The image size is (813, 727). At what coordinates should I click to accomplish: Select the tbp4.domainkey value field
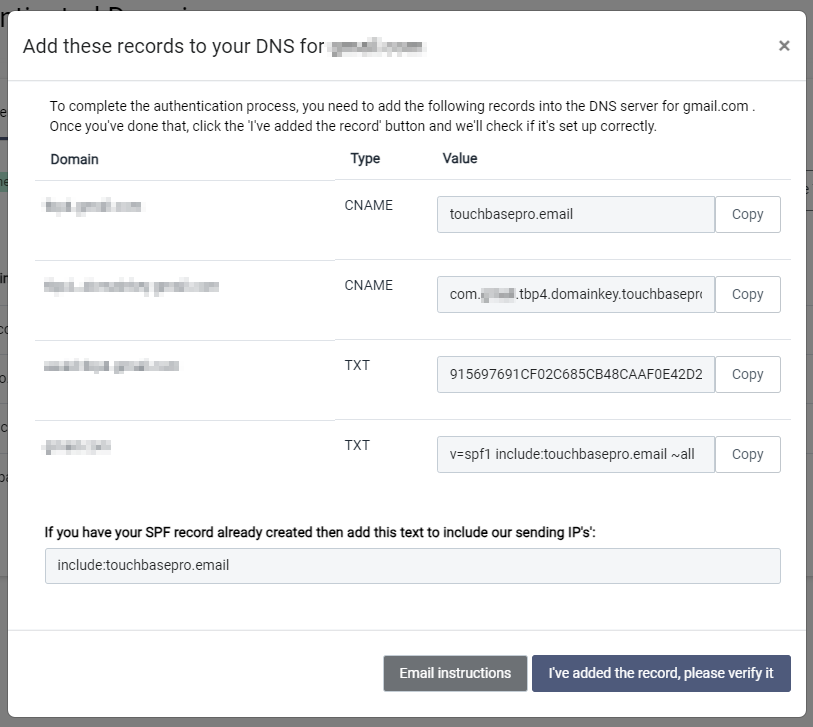tap(576, 294)
